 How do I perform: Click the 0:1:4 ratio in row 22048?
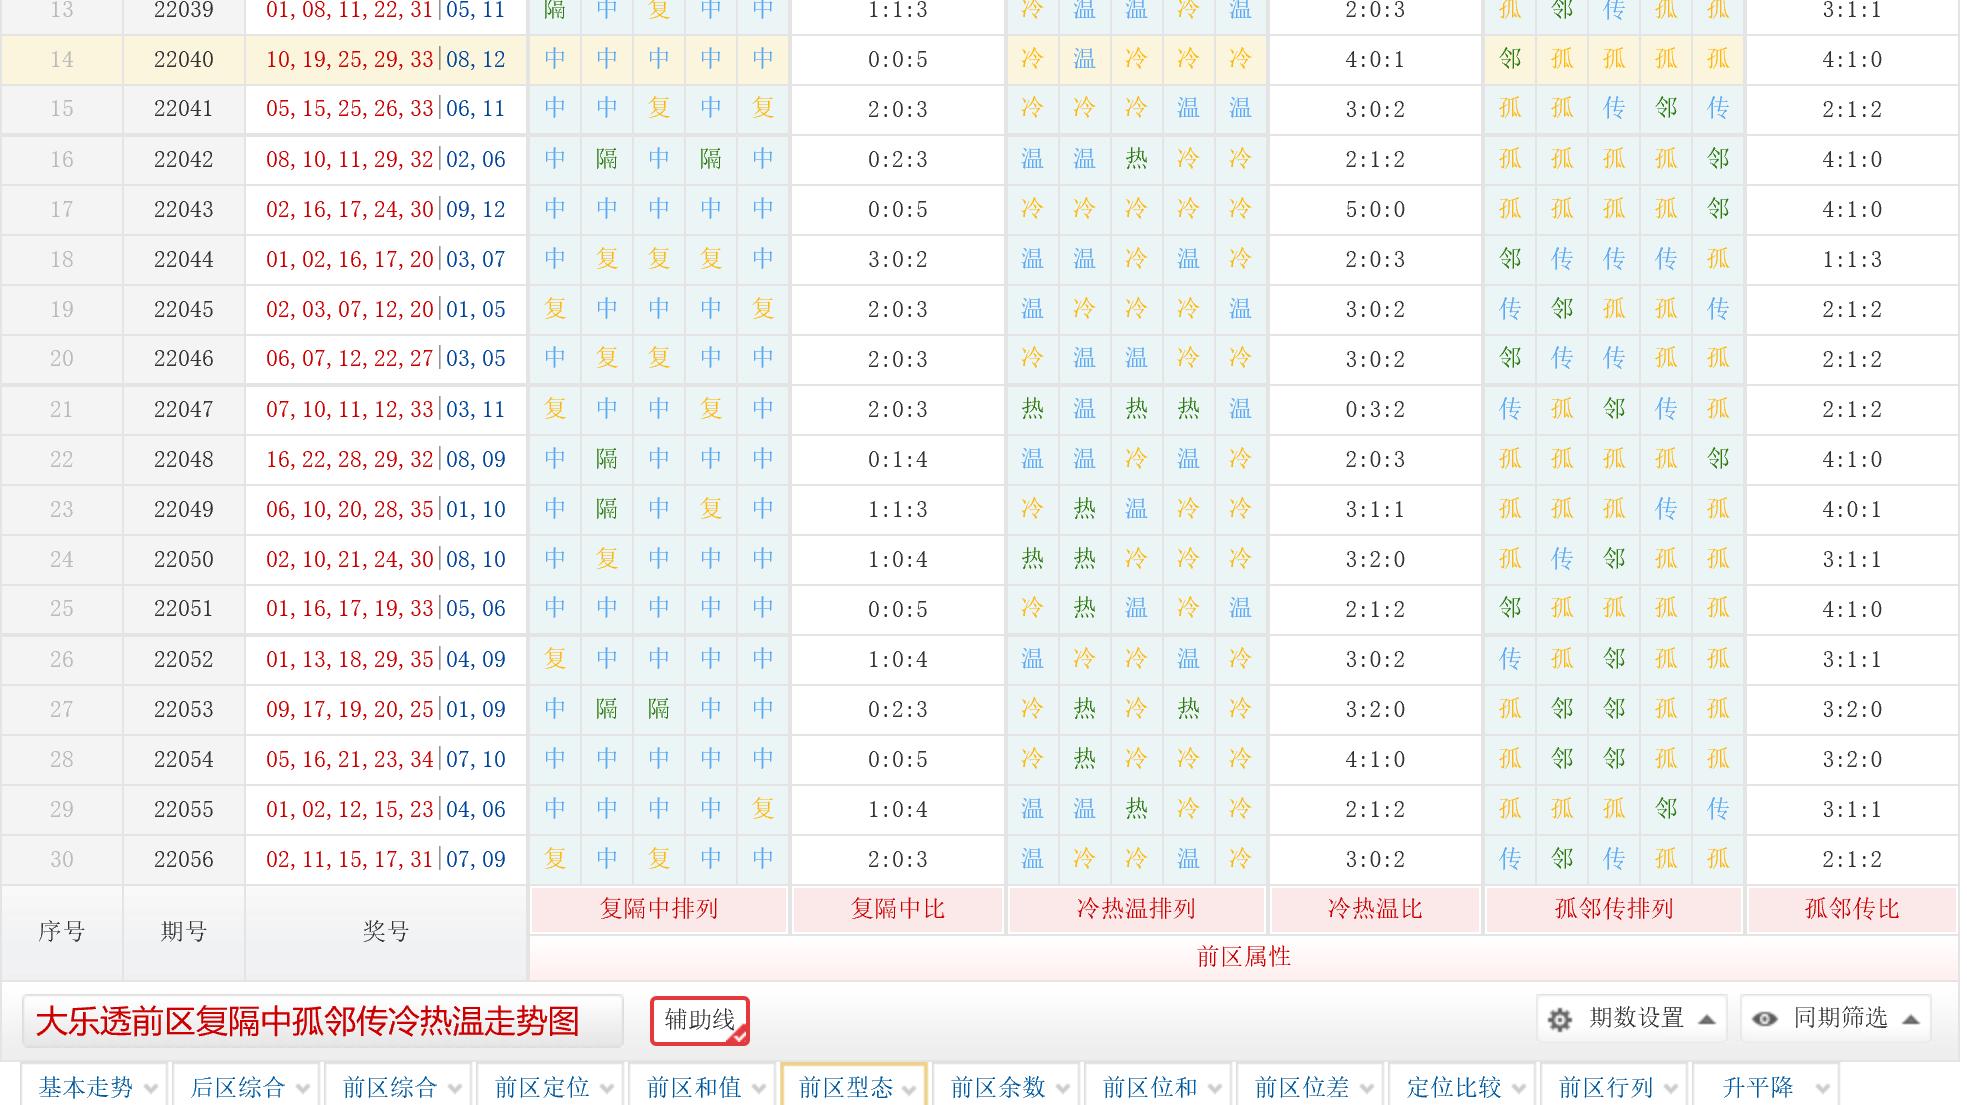click(x=898, y=459)
